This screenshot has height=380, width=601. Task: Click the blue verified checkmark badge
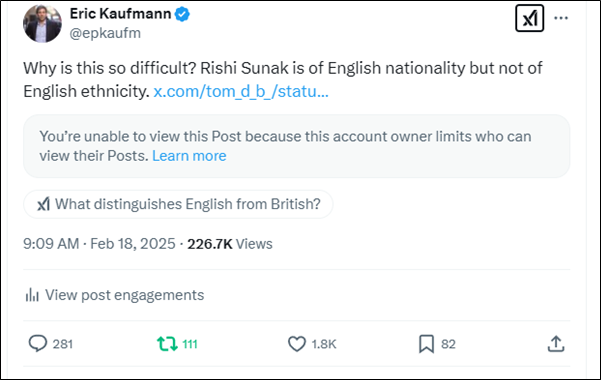[x=182, y=14]
